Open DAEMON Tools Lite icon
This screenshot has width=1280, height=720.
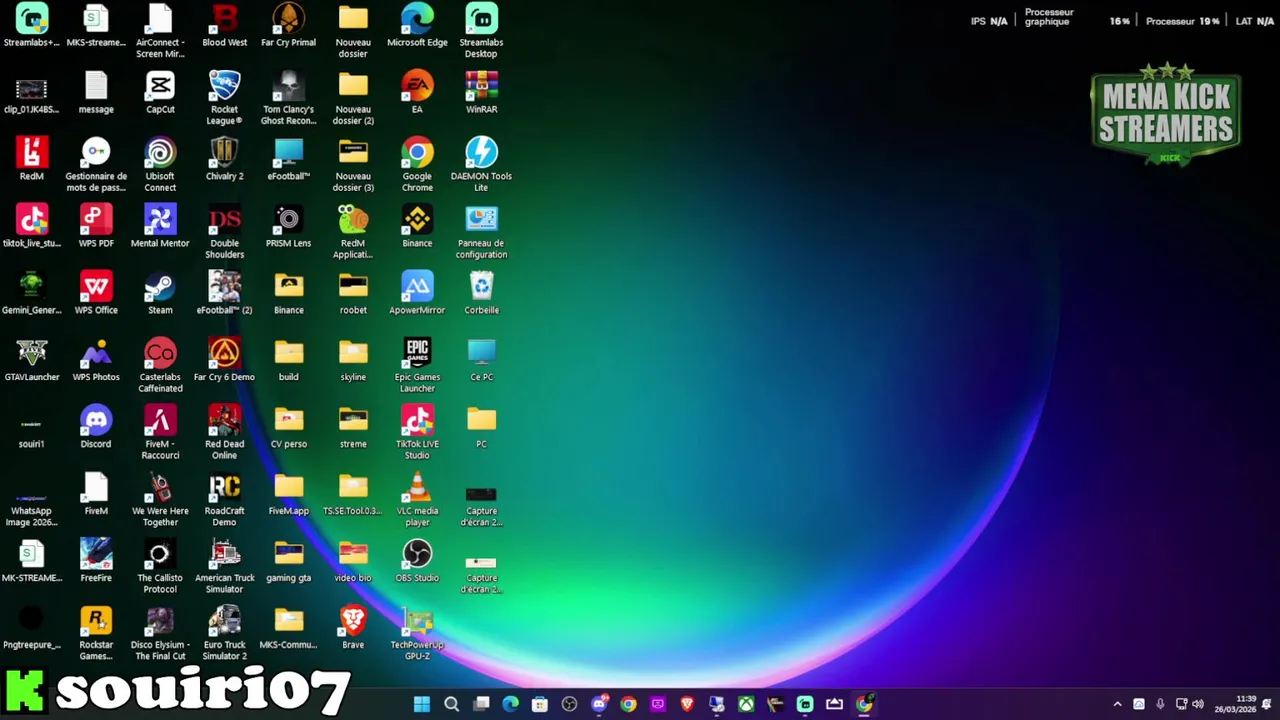481,165
